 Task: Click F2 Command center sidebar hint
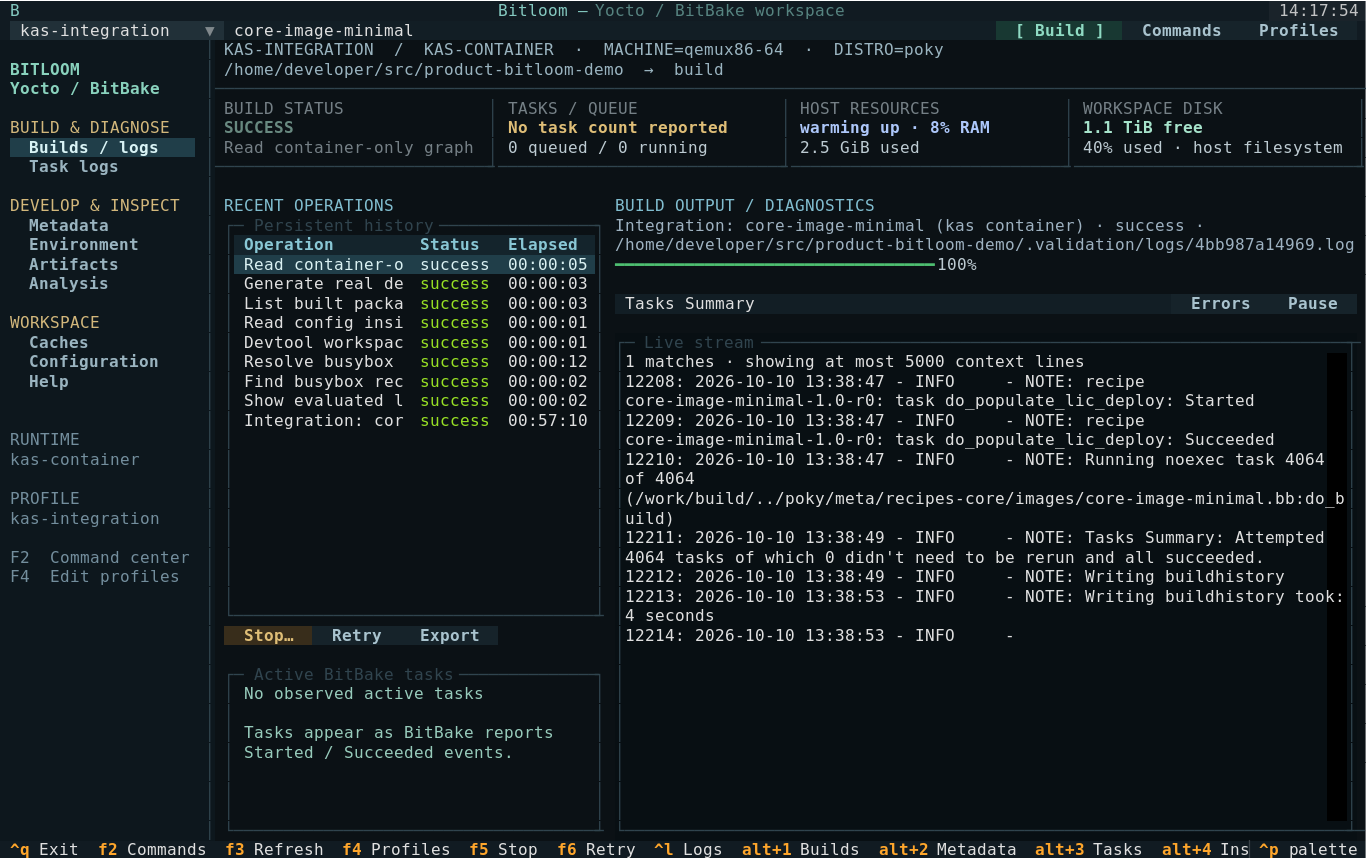tap(99, 558)
